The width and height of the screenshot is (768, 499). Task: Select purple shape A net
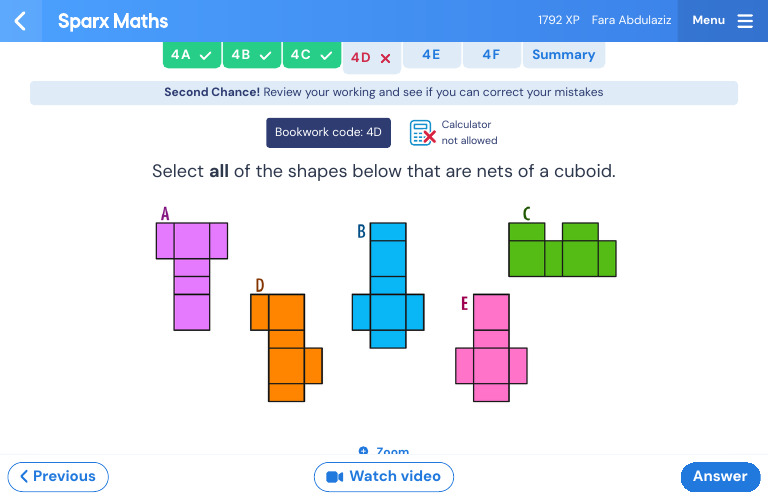(x=191, y=275)
